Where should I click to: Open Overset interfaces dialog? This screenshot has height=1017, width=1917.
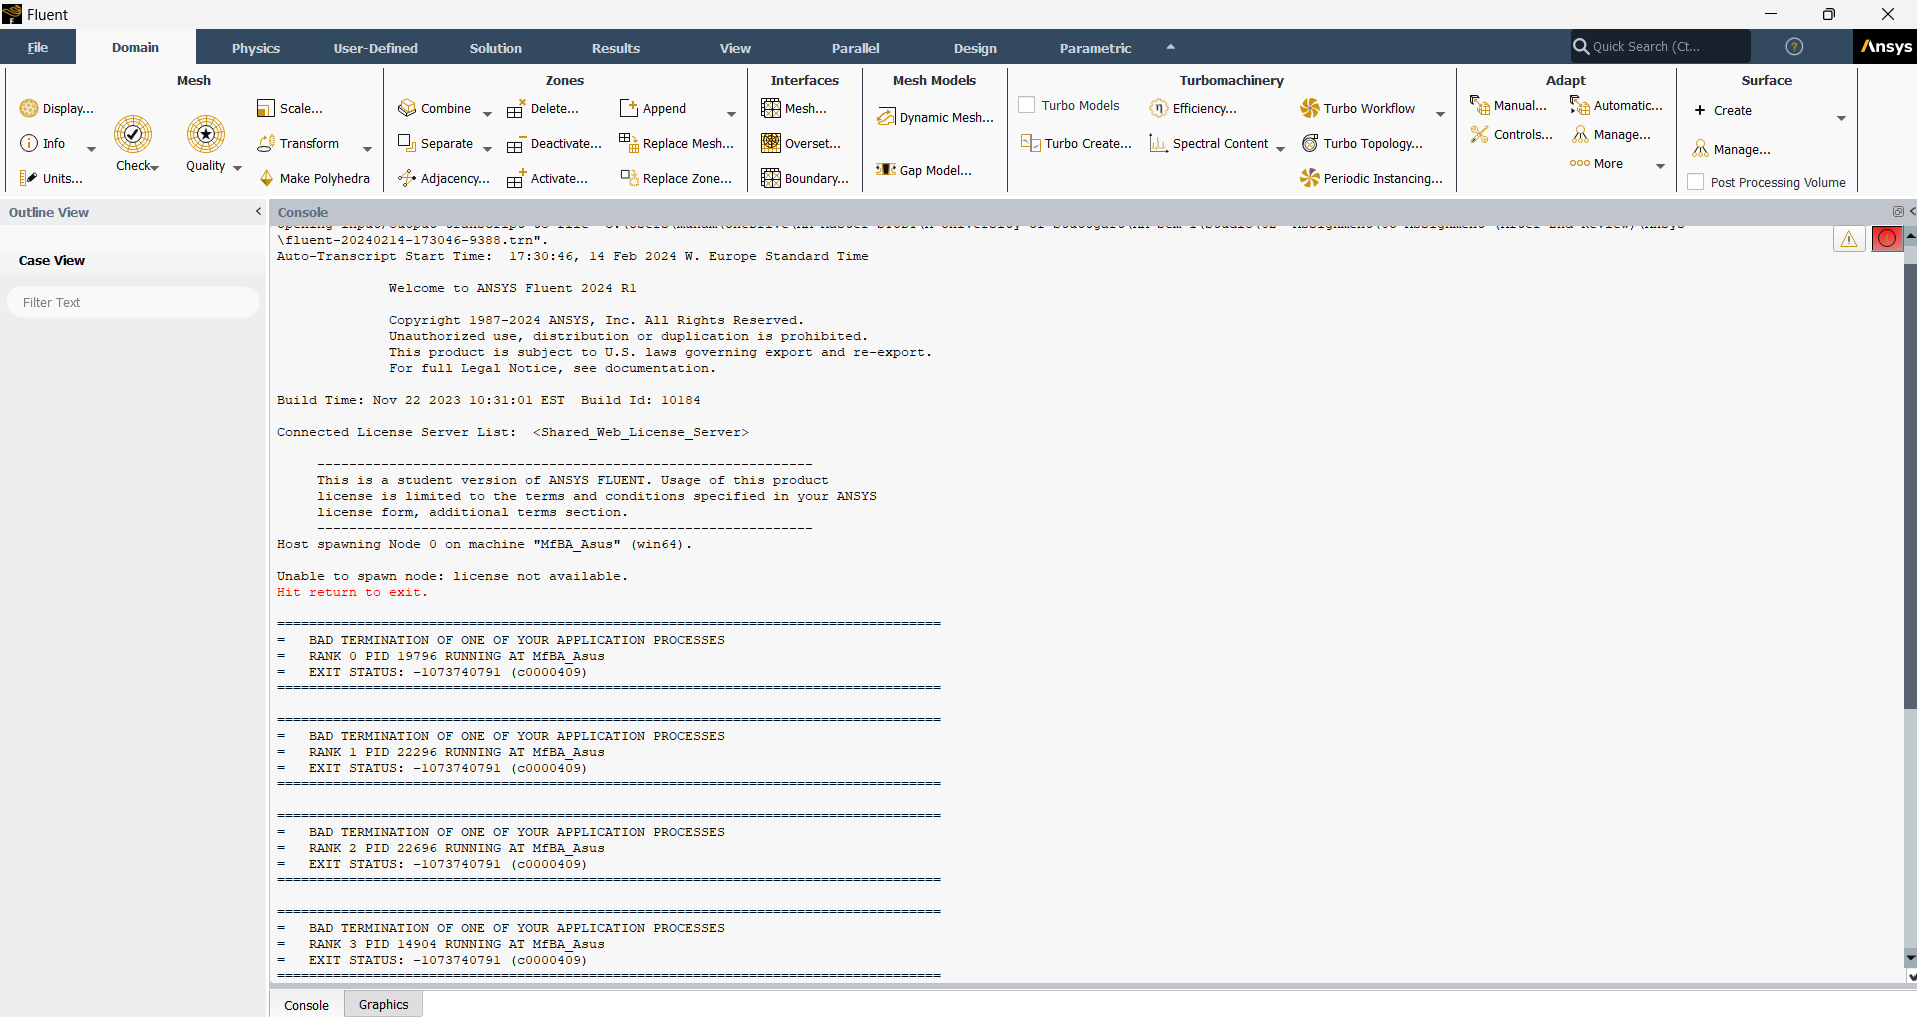coord(801,143)
